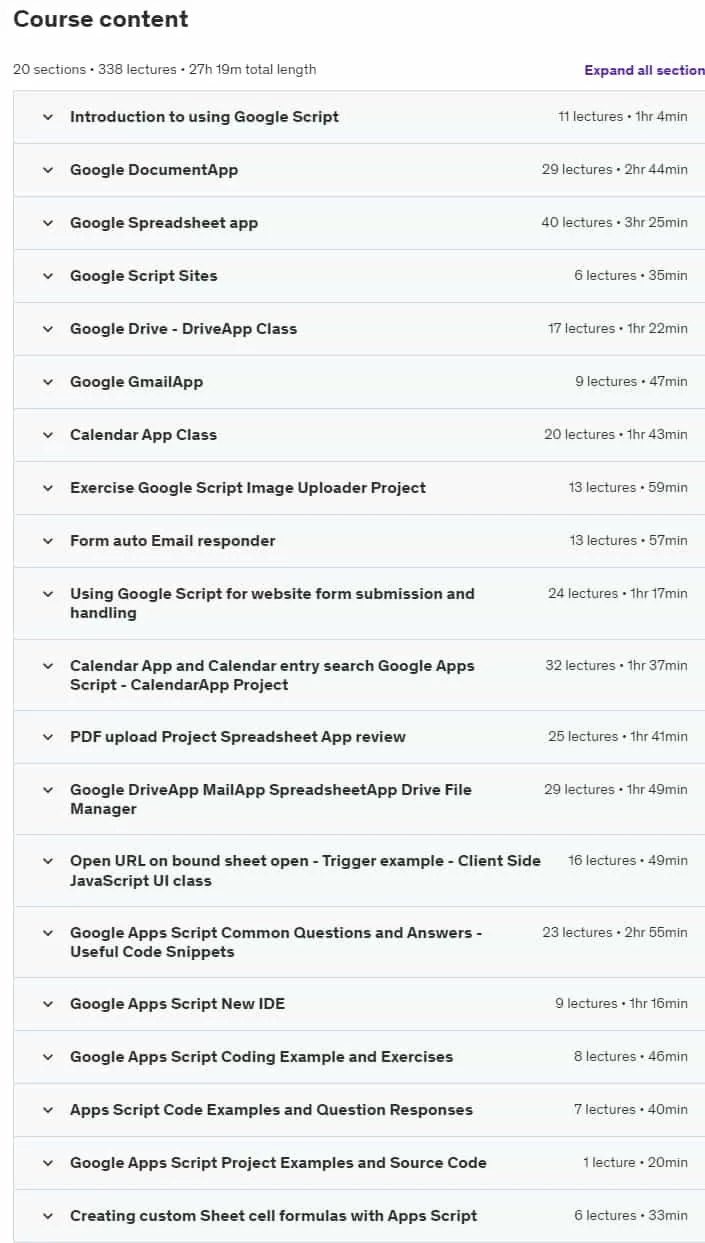Expand the Google Script Sites section
Viewport: 705px width, 1243px height.
(x=359, y=276)
